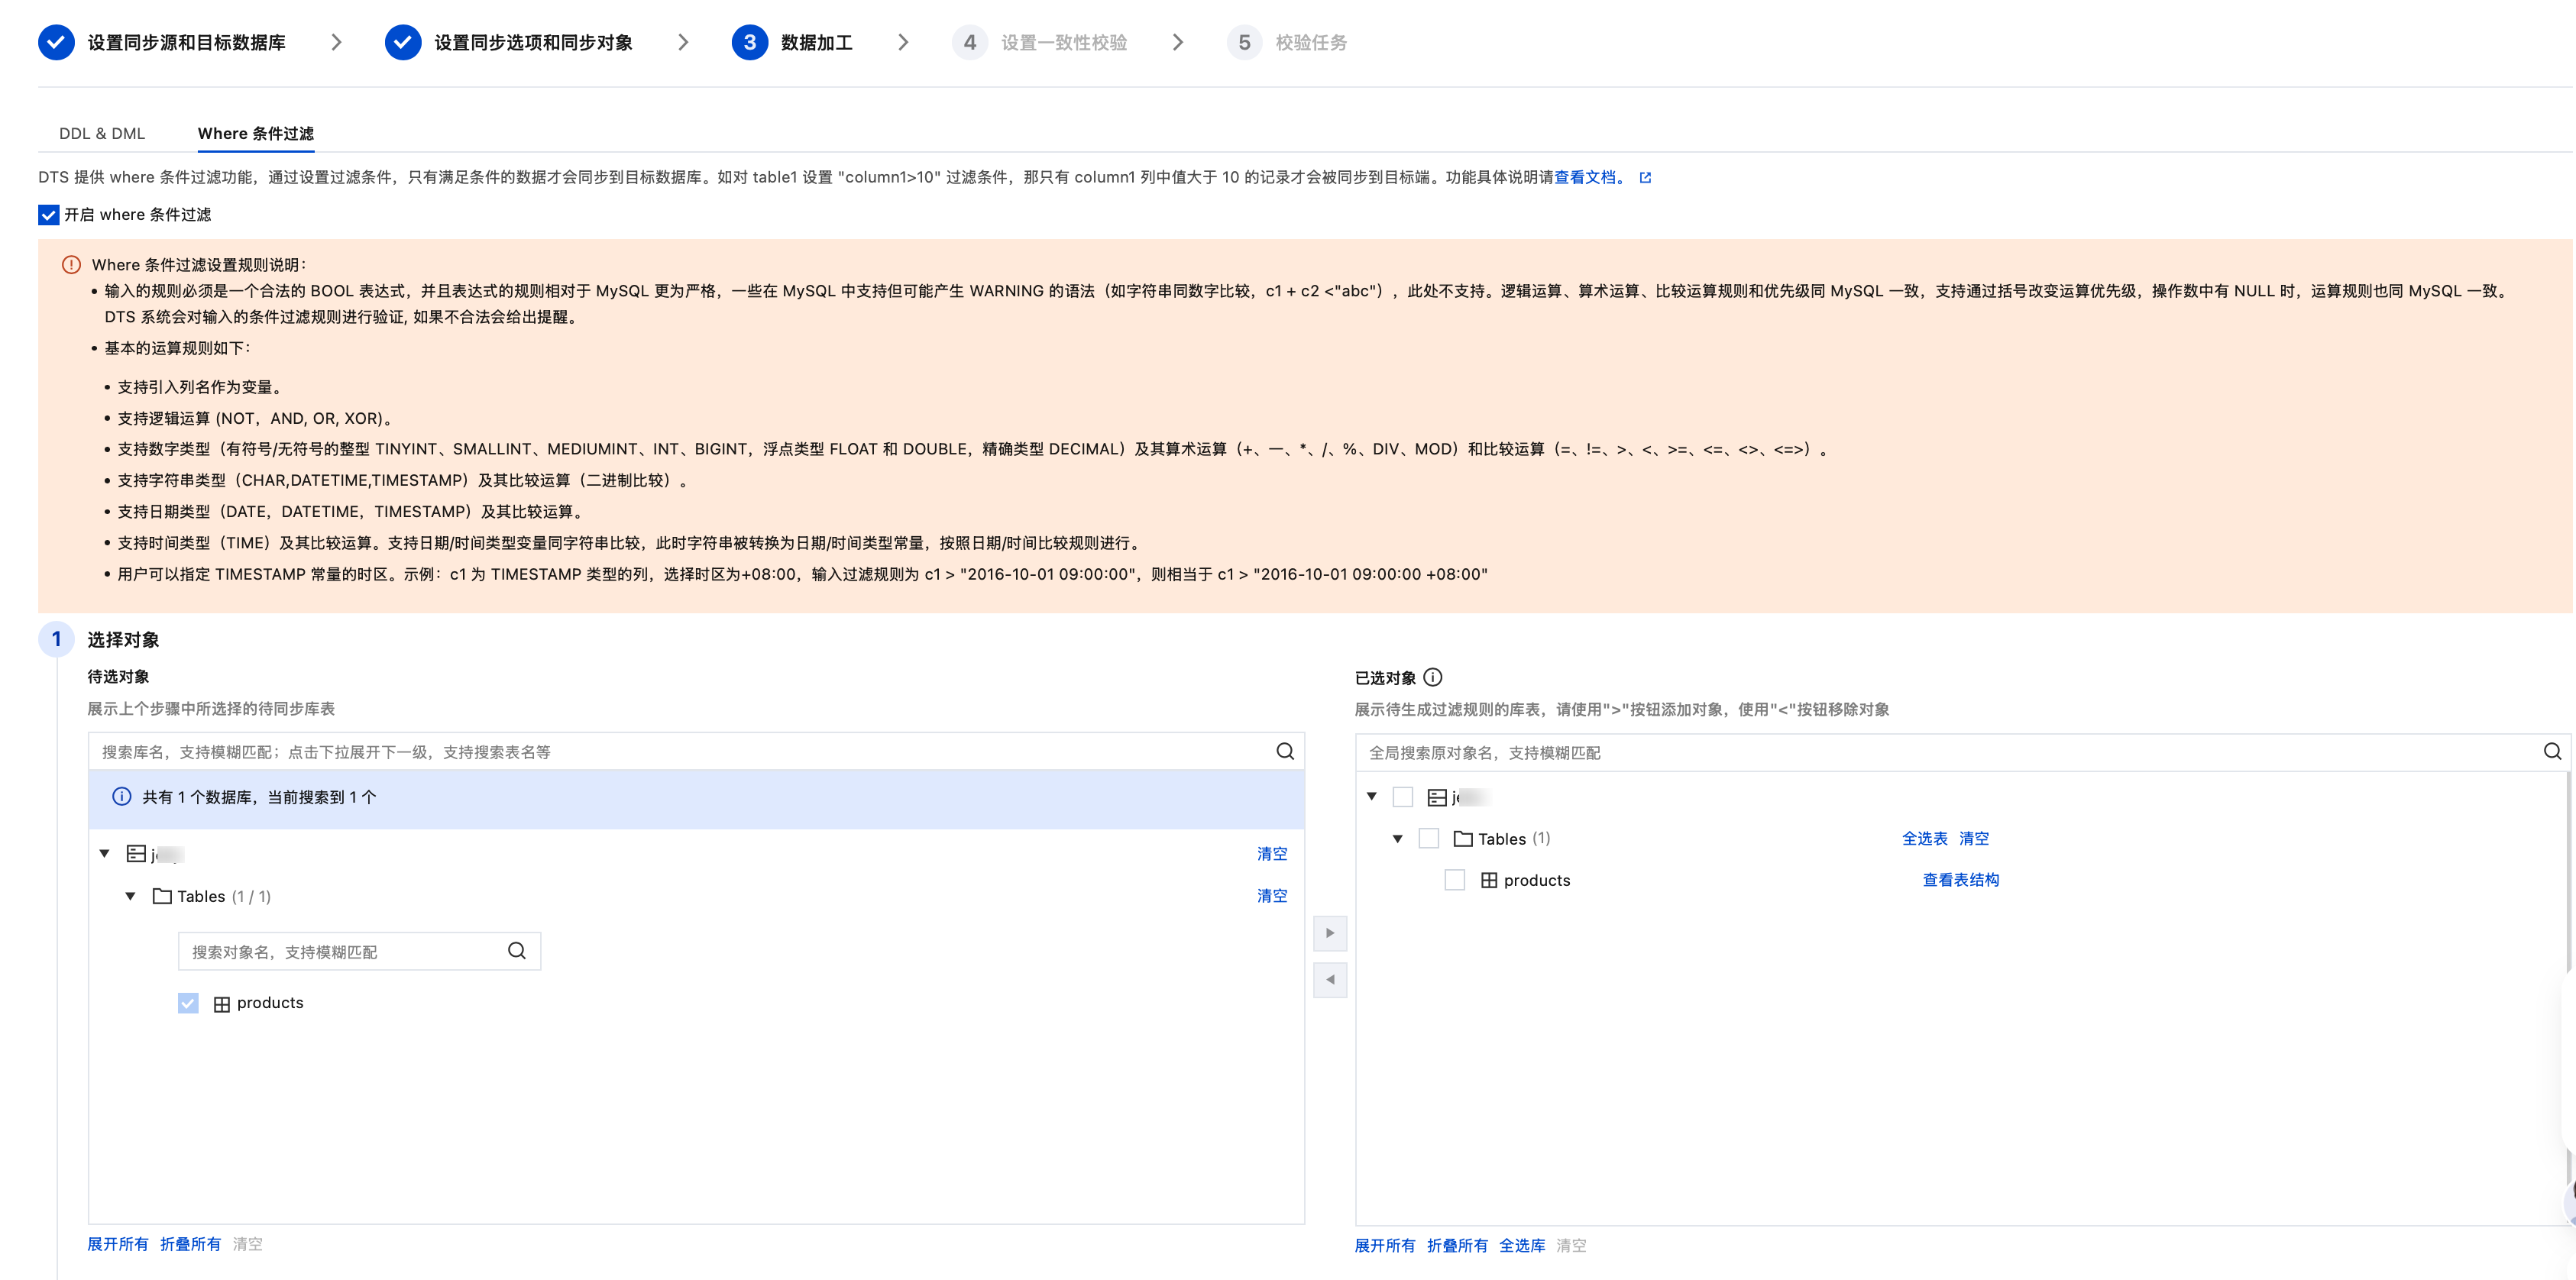The image size is (2576, 1280).
Task: Click the search magnifier in the 待选对象 database search box
Action: pyautogui.click(x=1285, y=751)
